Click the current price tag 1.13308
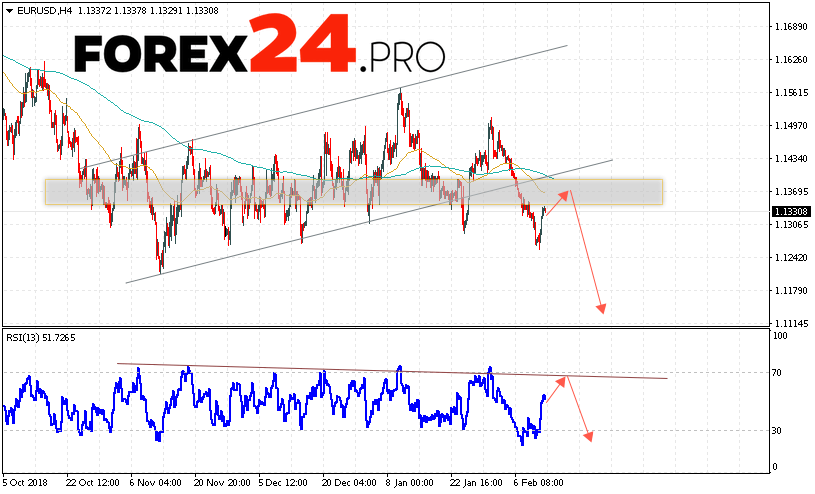The width and height of the screenshot is (815, 494). click(791, 211)
